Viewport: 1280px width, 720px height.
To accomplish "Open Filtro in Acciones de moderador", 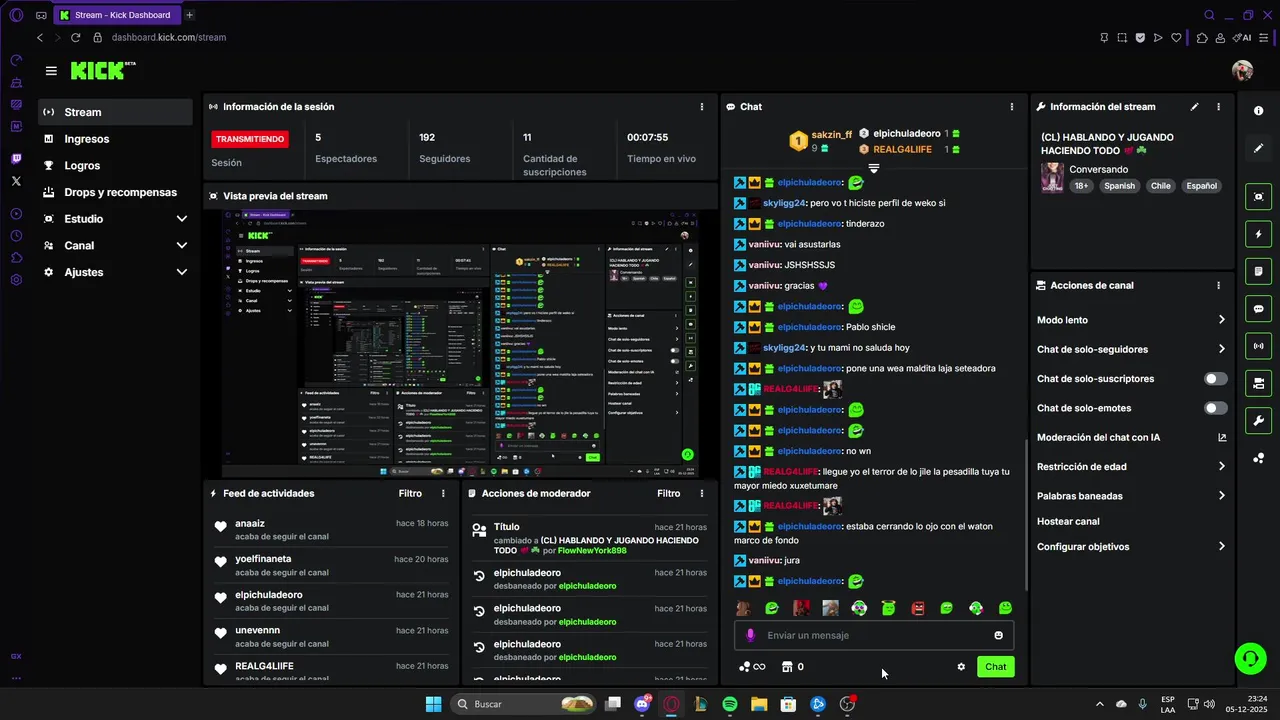I will click(x=668, y=493).
